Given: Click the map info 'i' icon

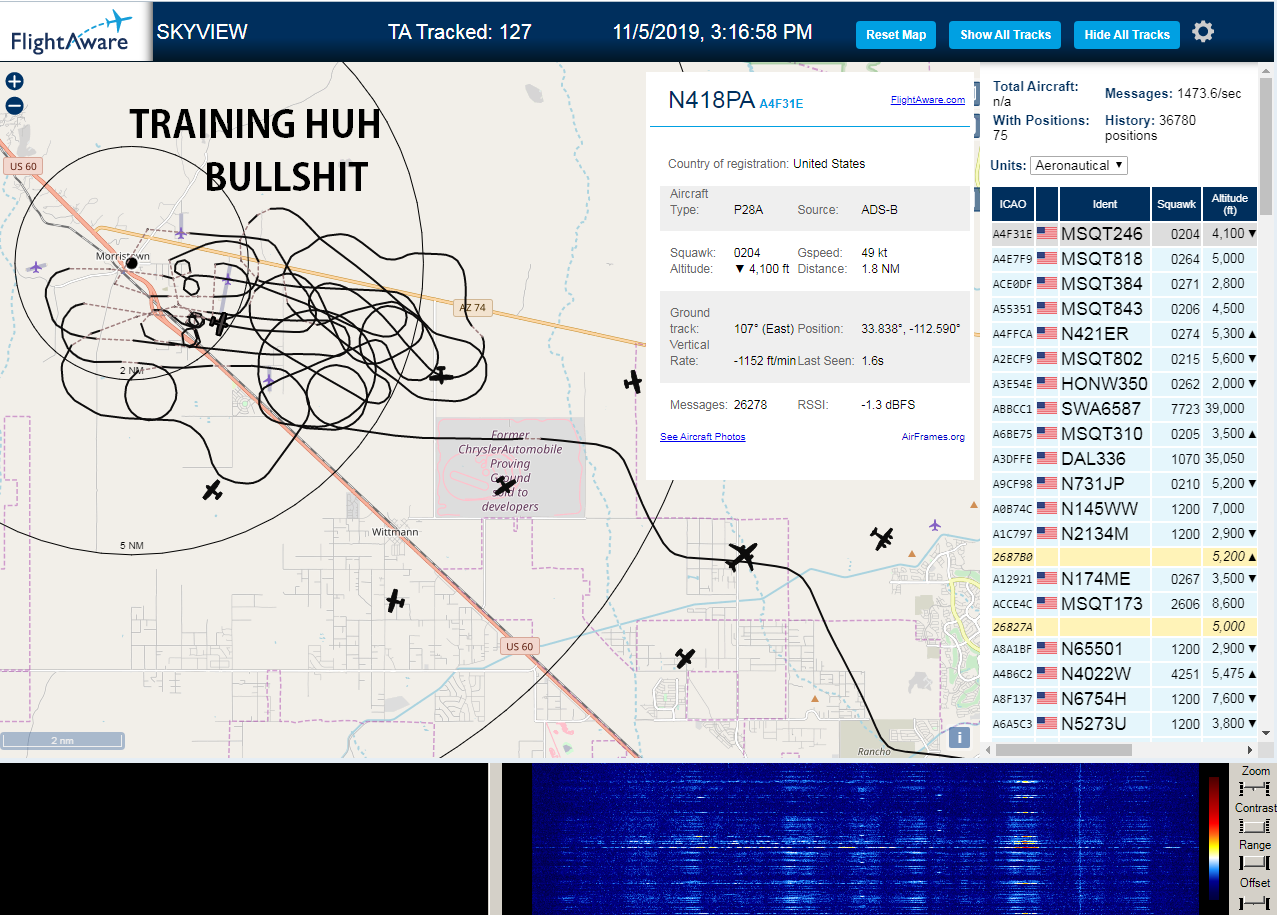Looking at the screenshot, I should click(959, 738).
